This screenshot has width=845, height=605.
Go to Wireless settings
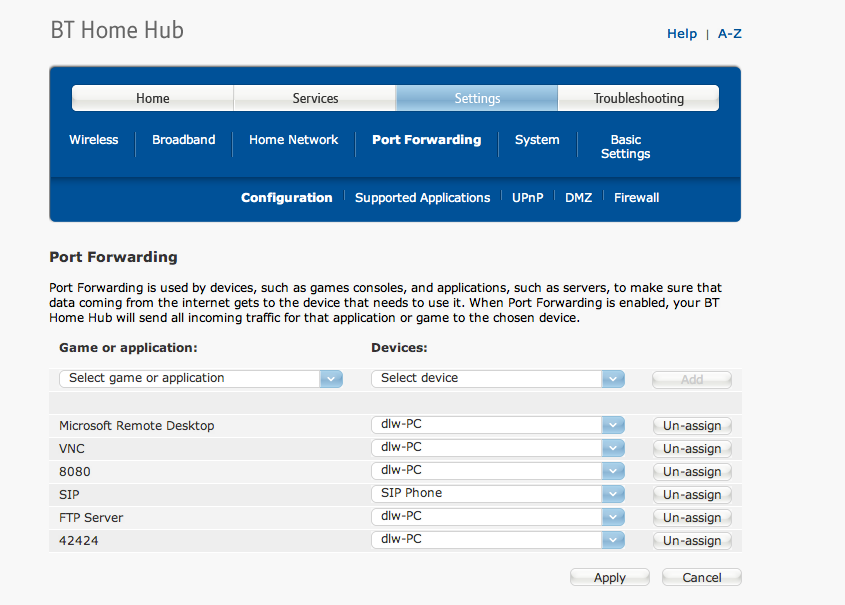coord(94,140)
